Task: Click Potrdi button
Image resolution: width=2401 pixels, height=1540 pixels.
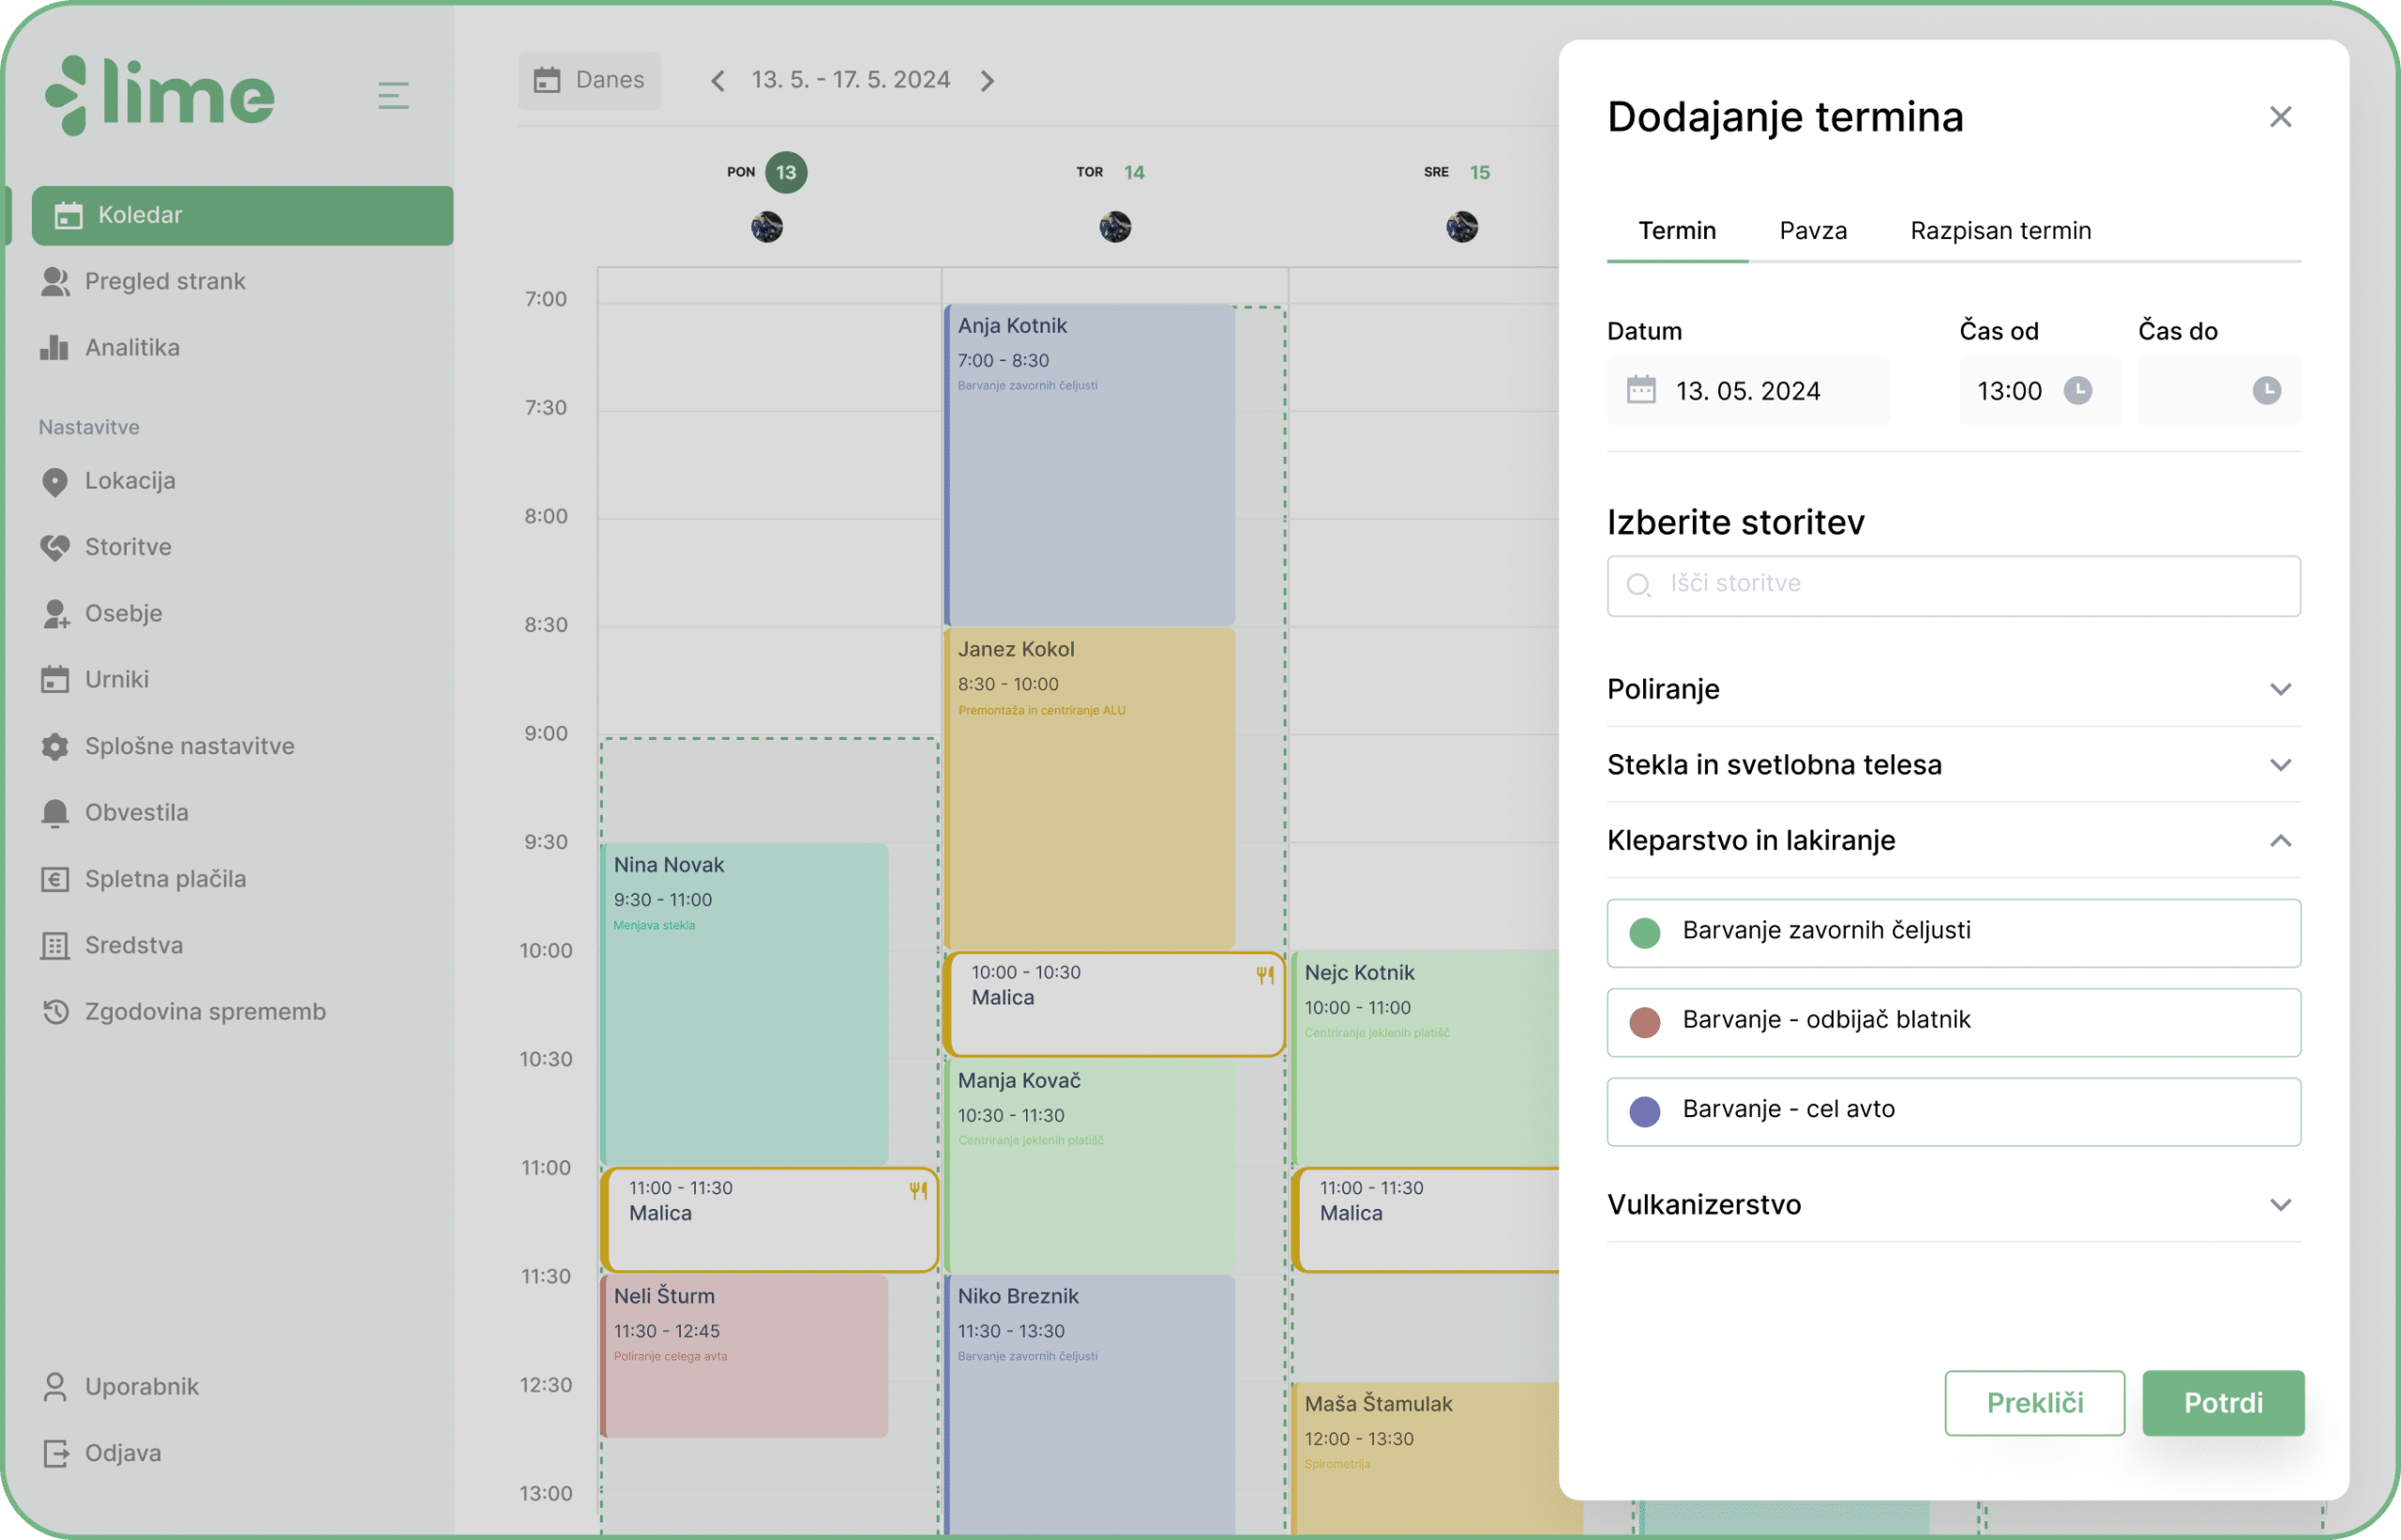Action: (2223, 1403)
